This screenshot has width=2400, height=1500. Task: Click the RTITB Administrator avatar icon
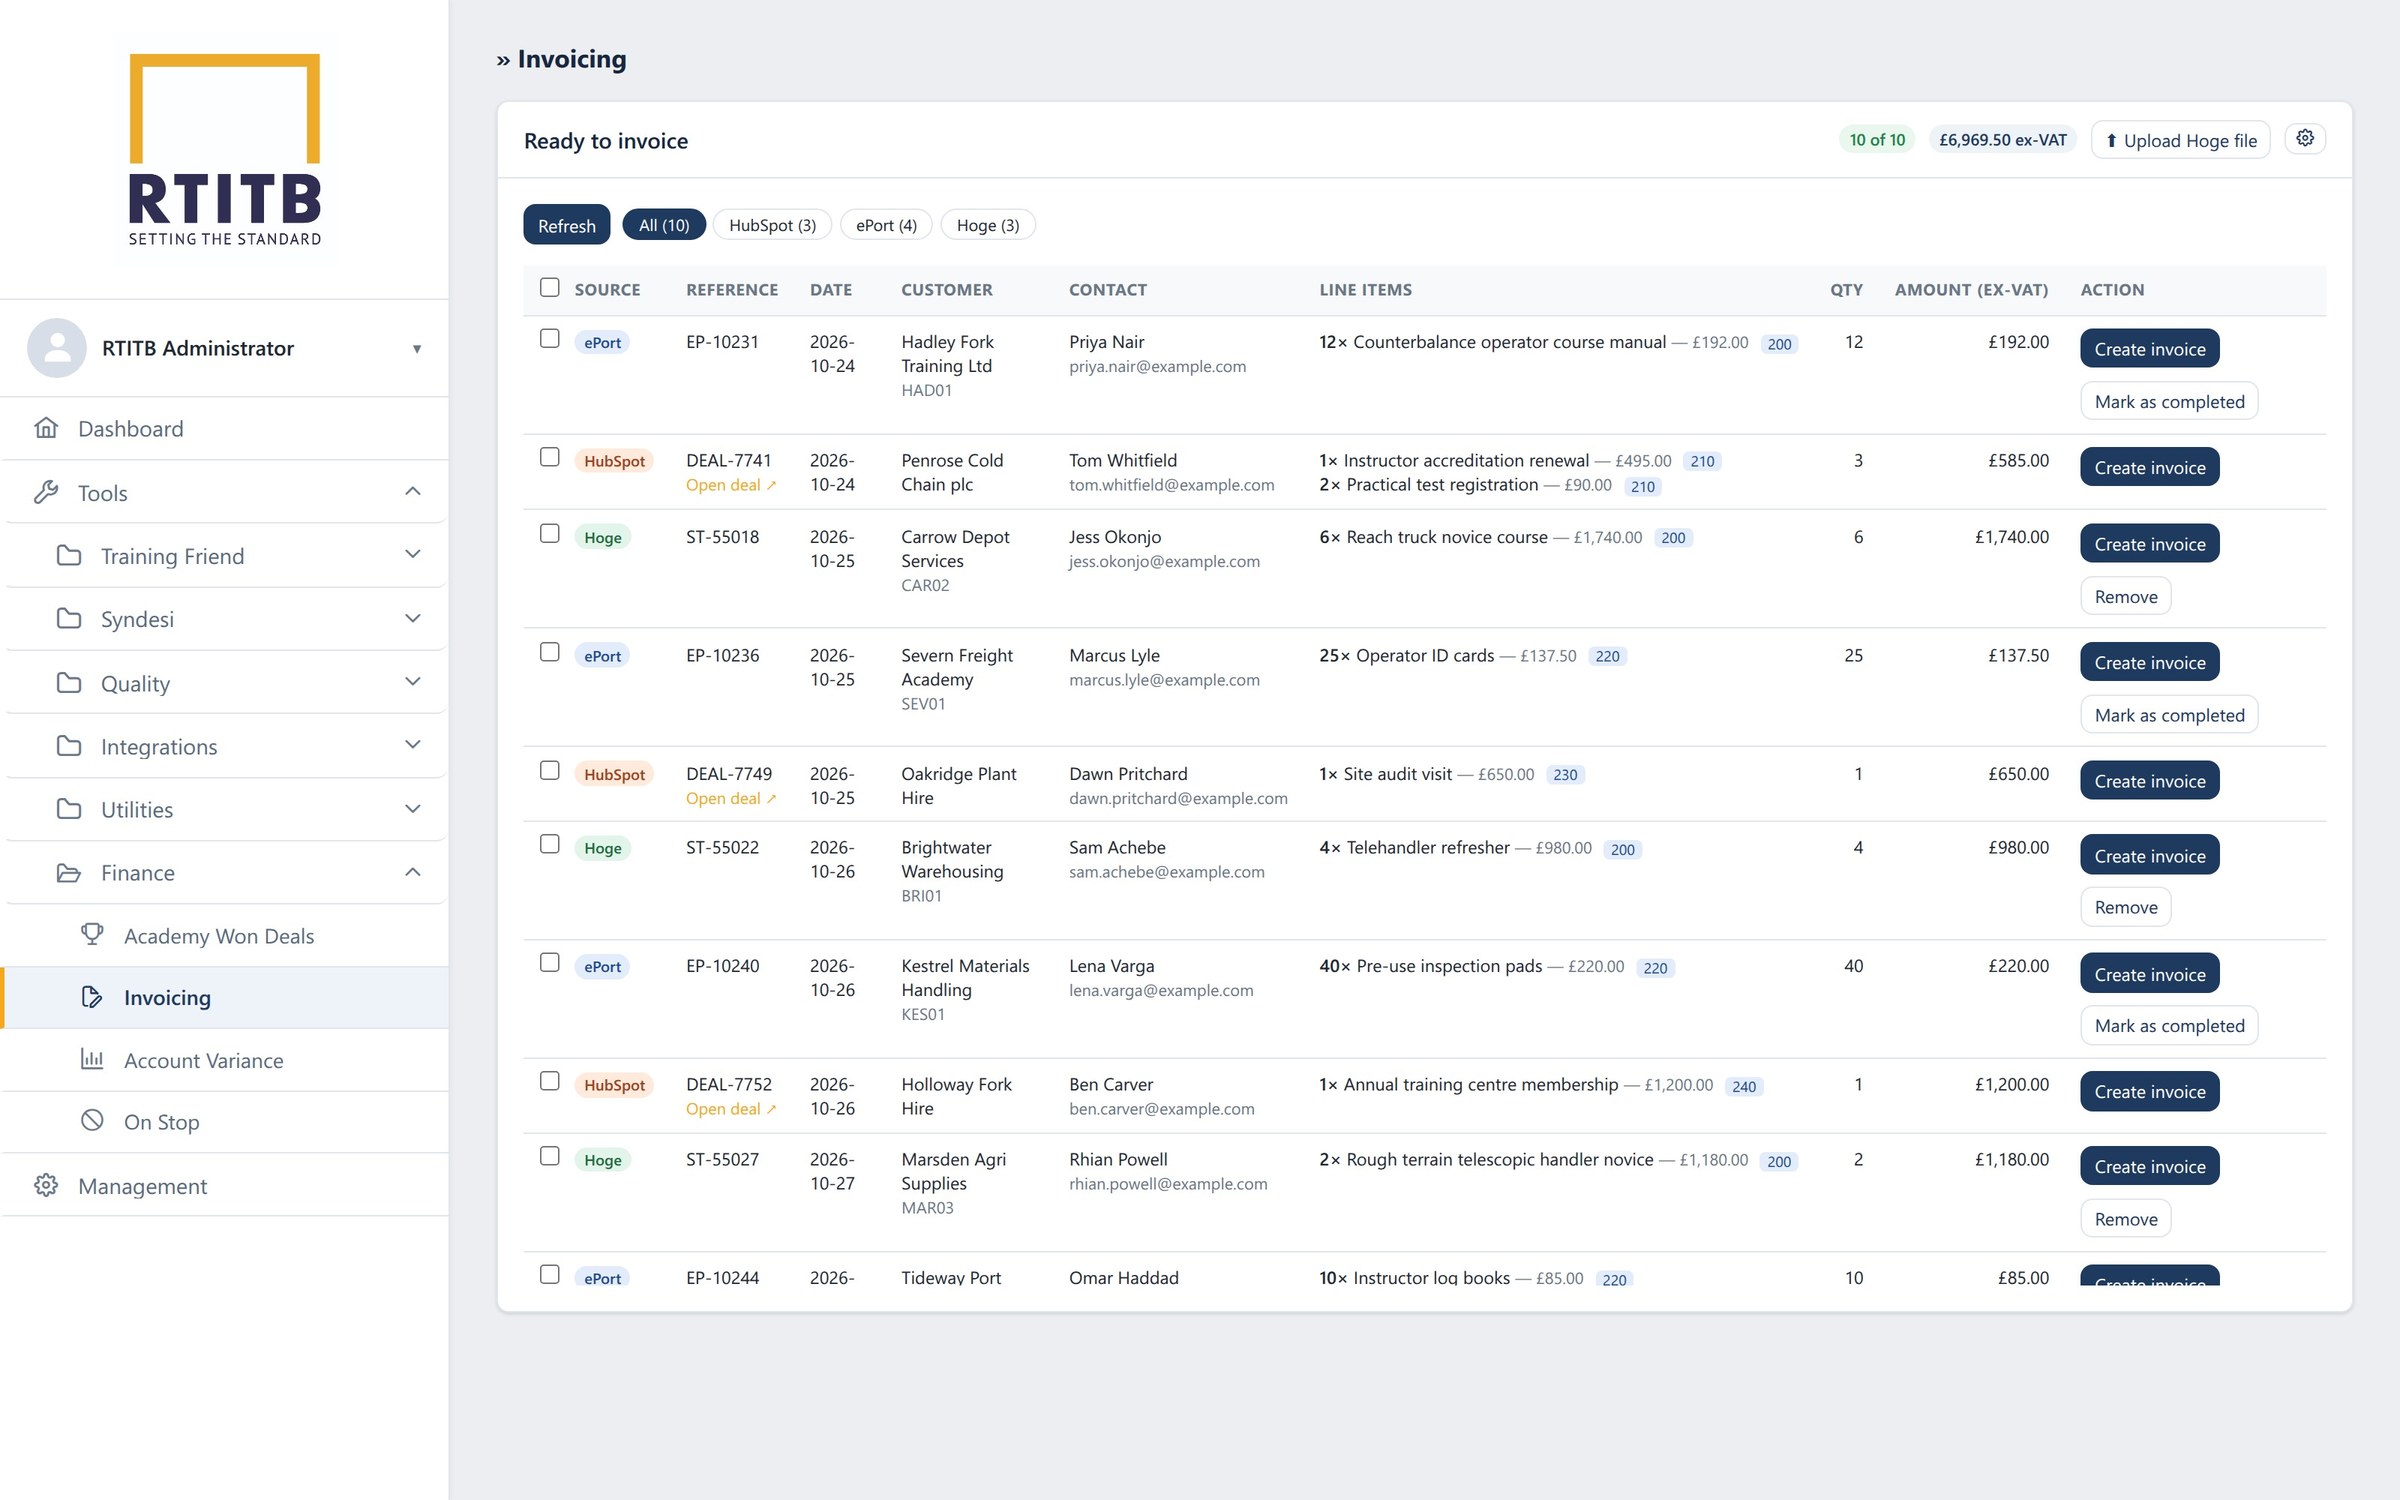(57, 348)
